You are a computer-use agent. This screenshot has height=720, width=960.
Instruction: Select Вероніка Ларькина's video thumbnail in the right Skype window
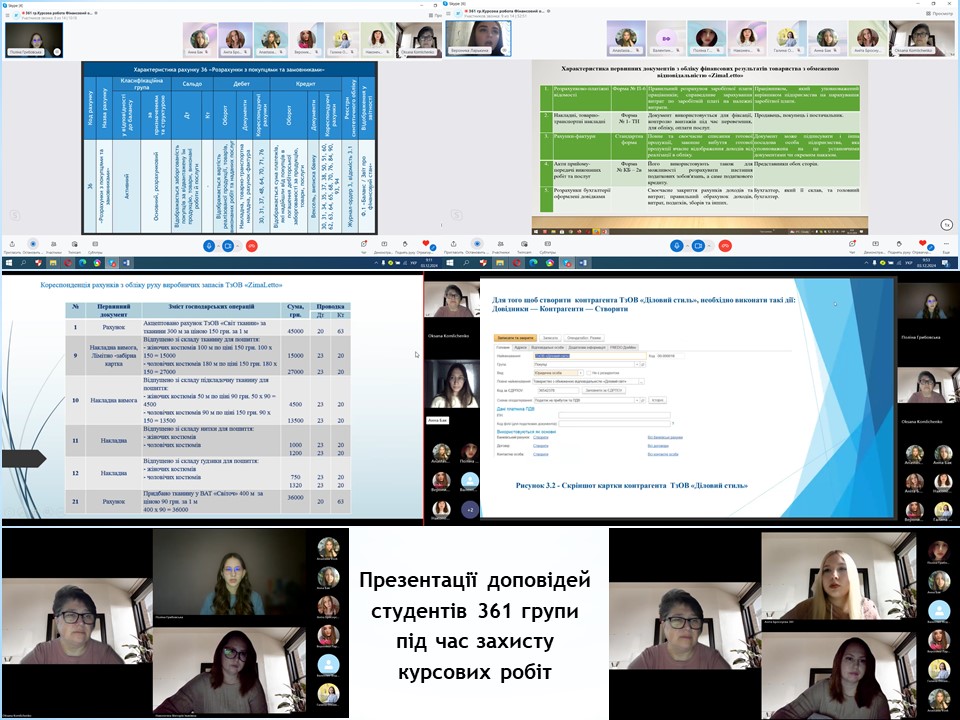478,38
